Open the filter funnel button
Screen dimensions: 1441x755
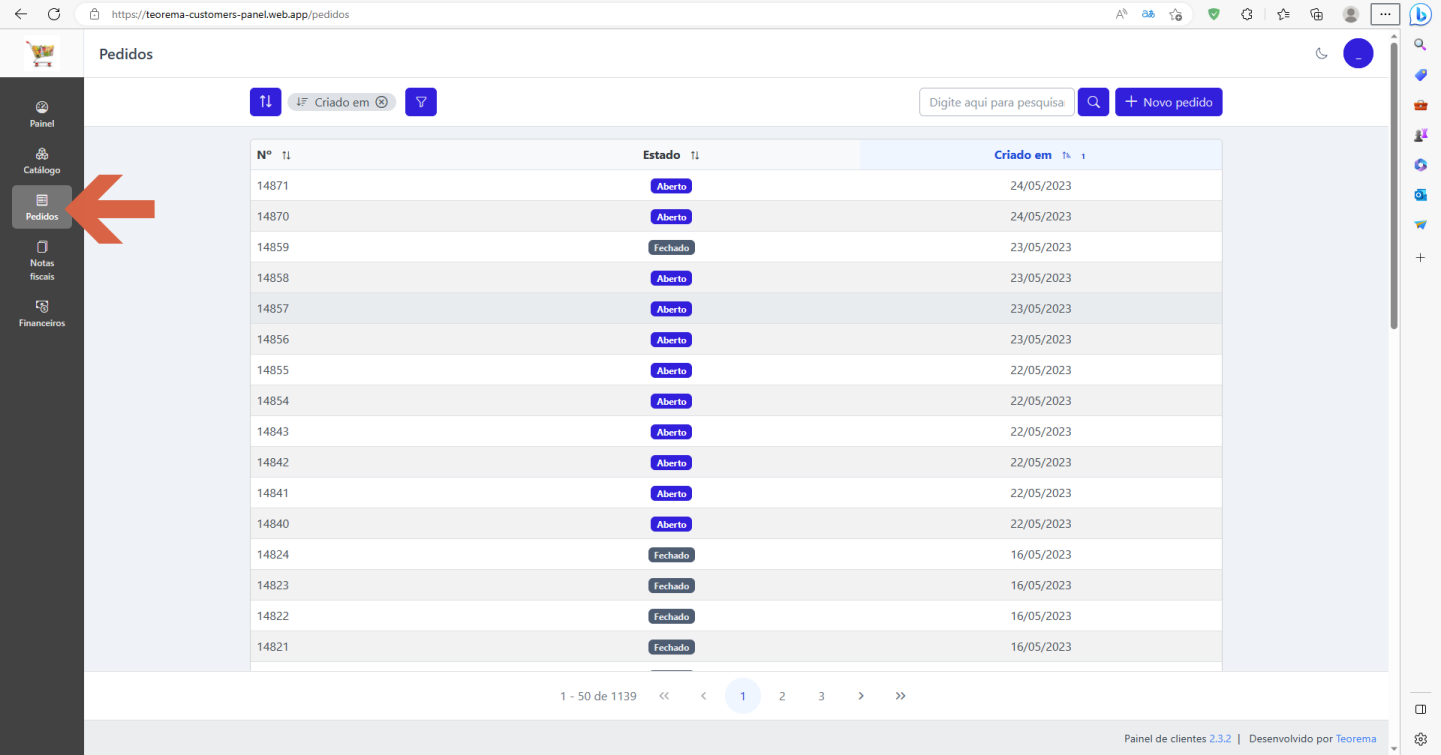(x=421, y=102)
